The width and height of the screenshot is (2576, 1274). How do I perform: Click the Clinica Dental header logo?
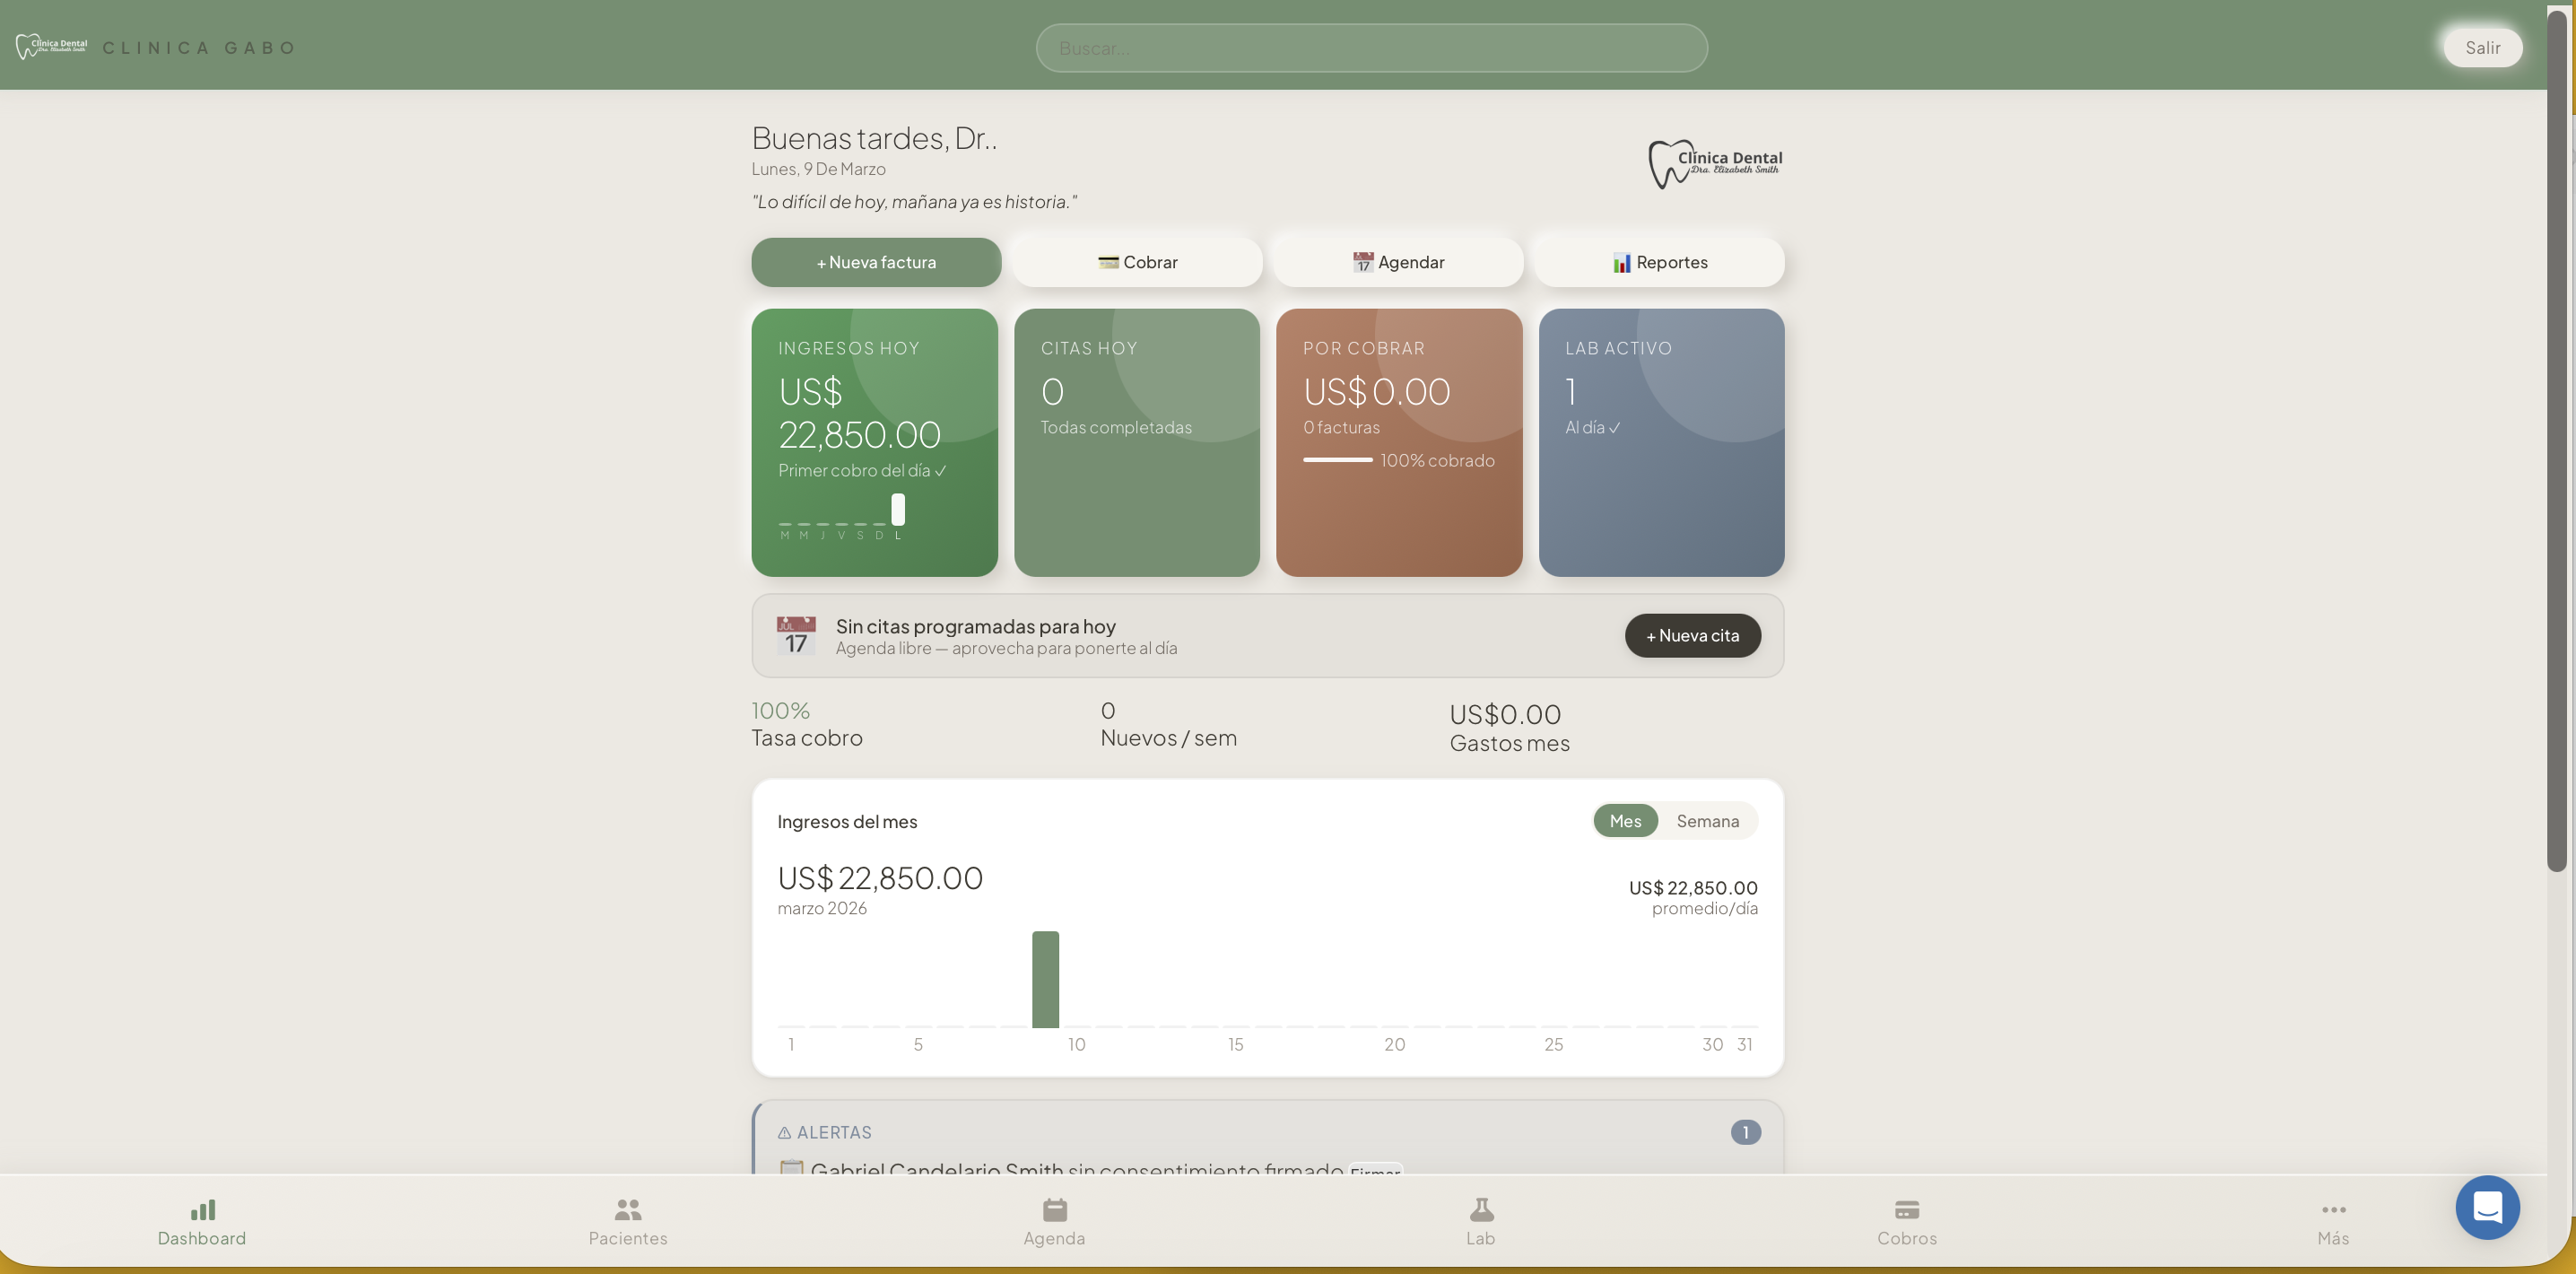51,46
